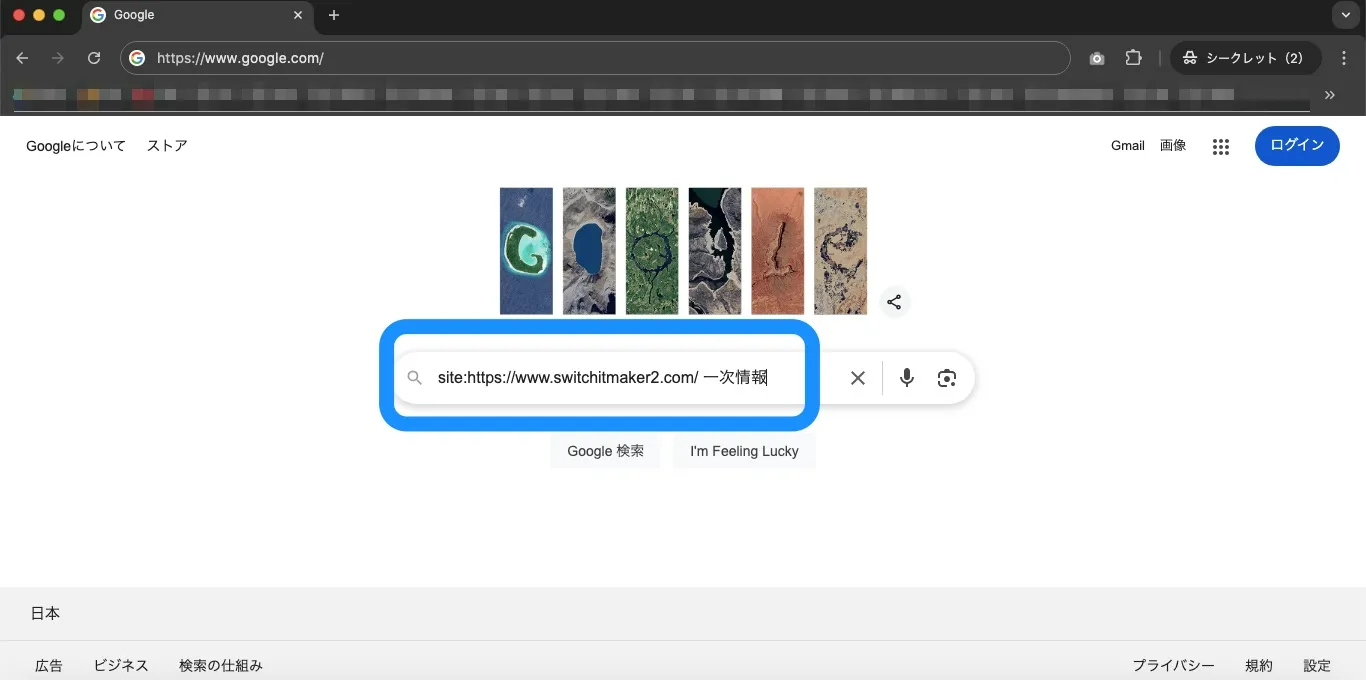Viewport: 1366px width, 680px height.
Task: Open the シークレット (2) incognito indicator
Action: (x=1245, y=58)
